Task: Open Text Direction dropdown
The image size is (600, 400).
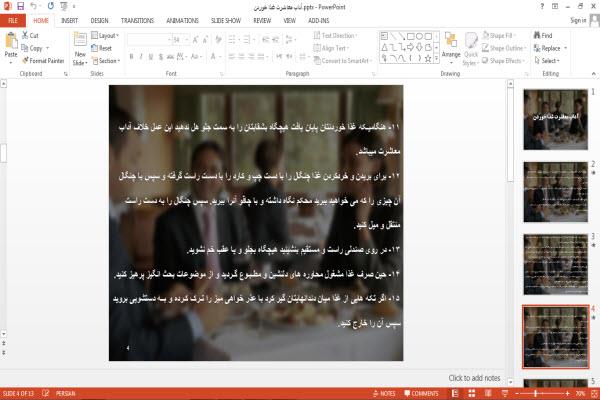Action: tap(336, 35)
